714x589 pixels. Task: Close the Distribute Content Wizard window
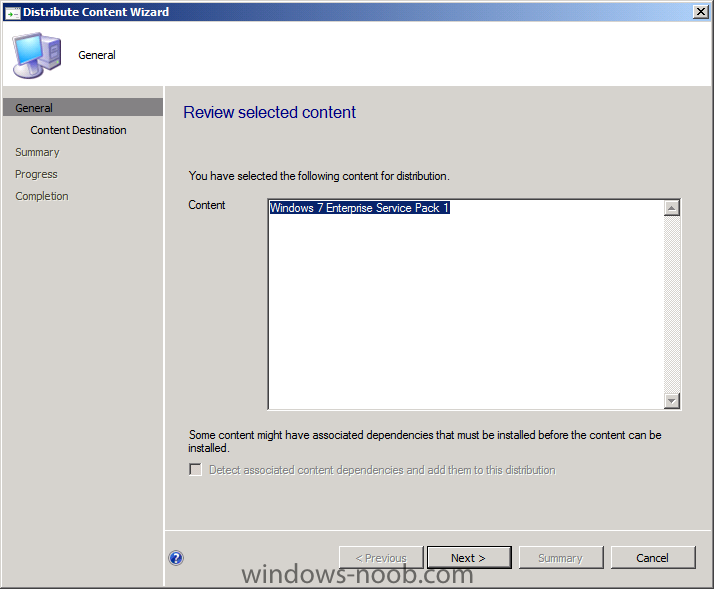point(700,11)
